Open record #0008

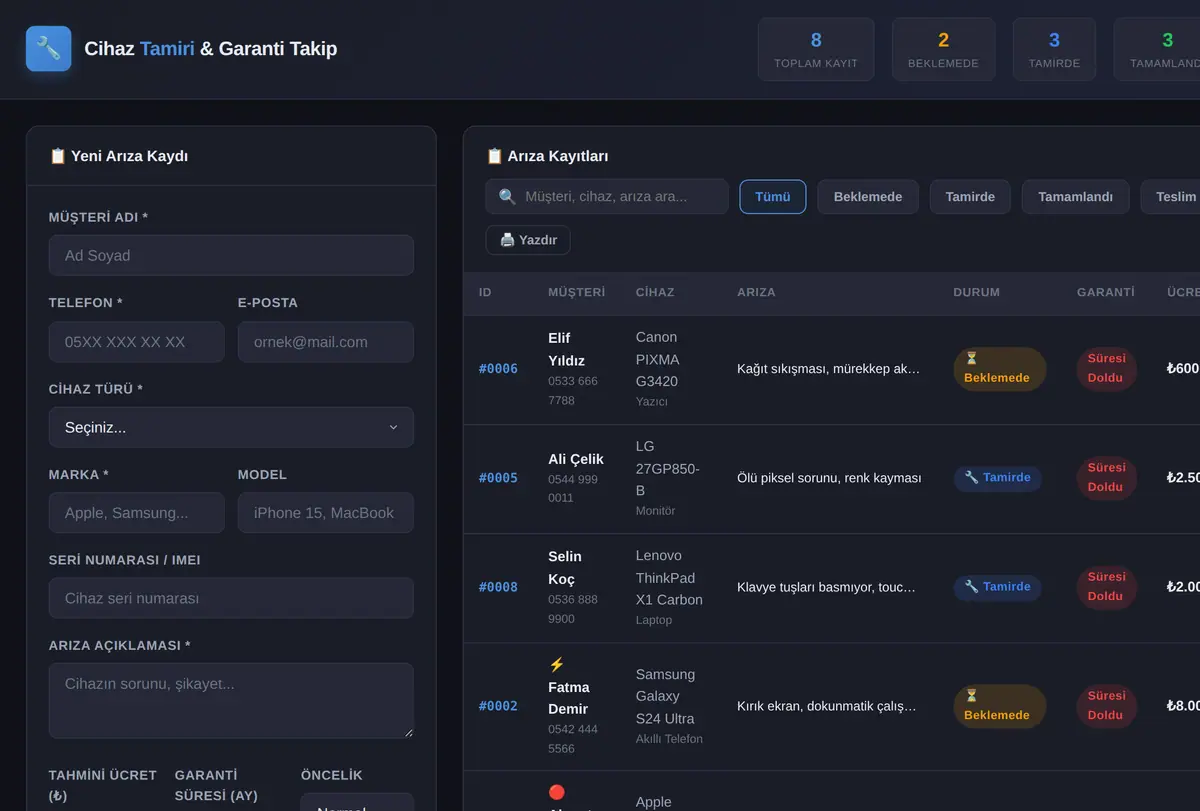pyautogui.click(x=498, y=587)
